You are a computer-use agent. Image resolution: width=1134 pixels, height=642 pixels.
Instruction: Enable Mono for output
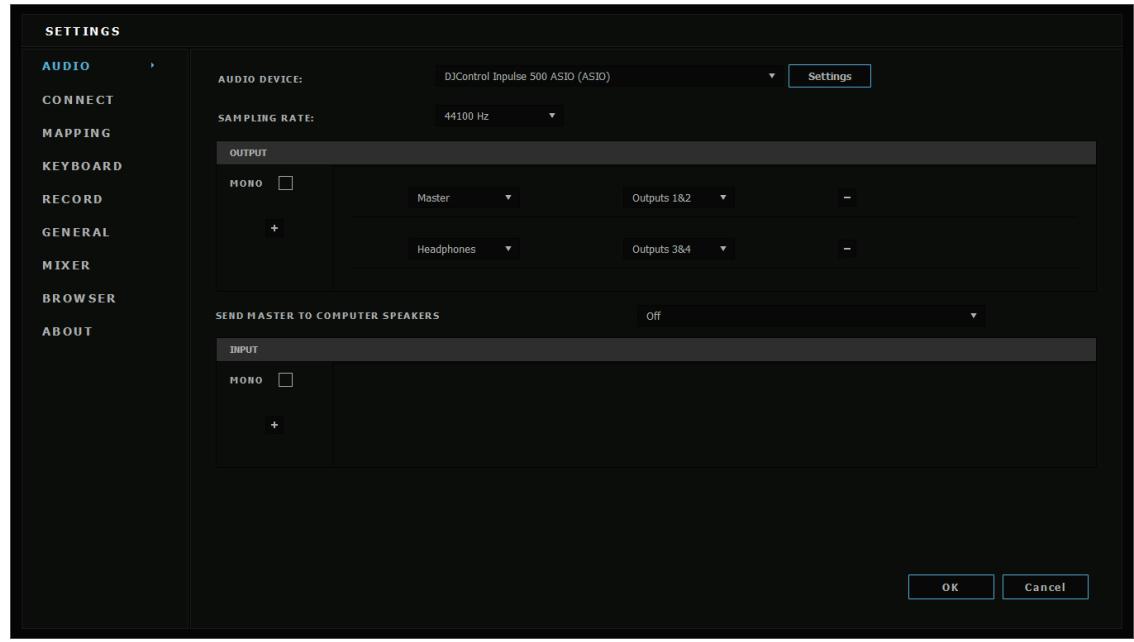point(286,183)
